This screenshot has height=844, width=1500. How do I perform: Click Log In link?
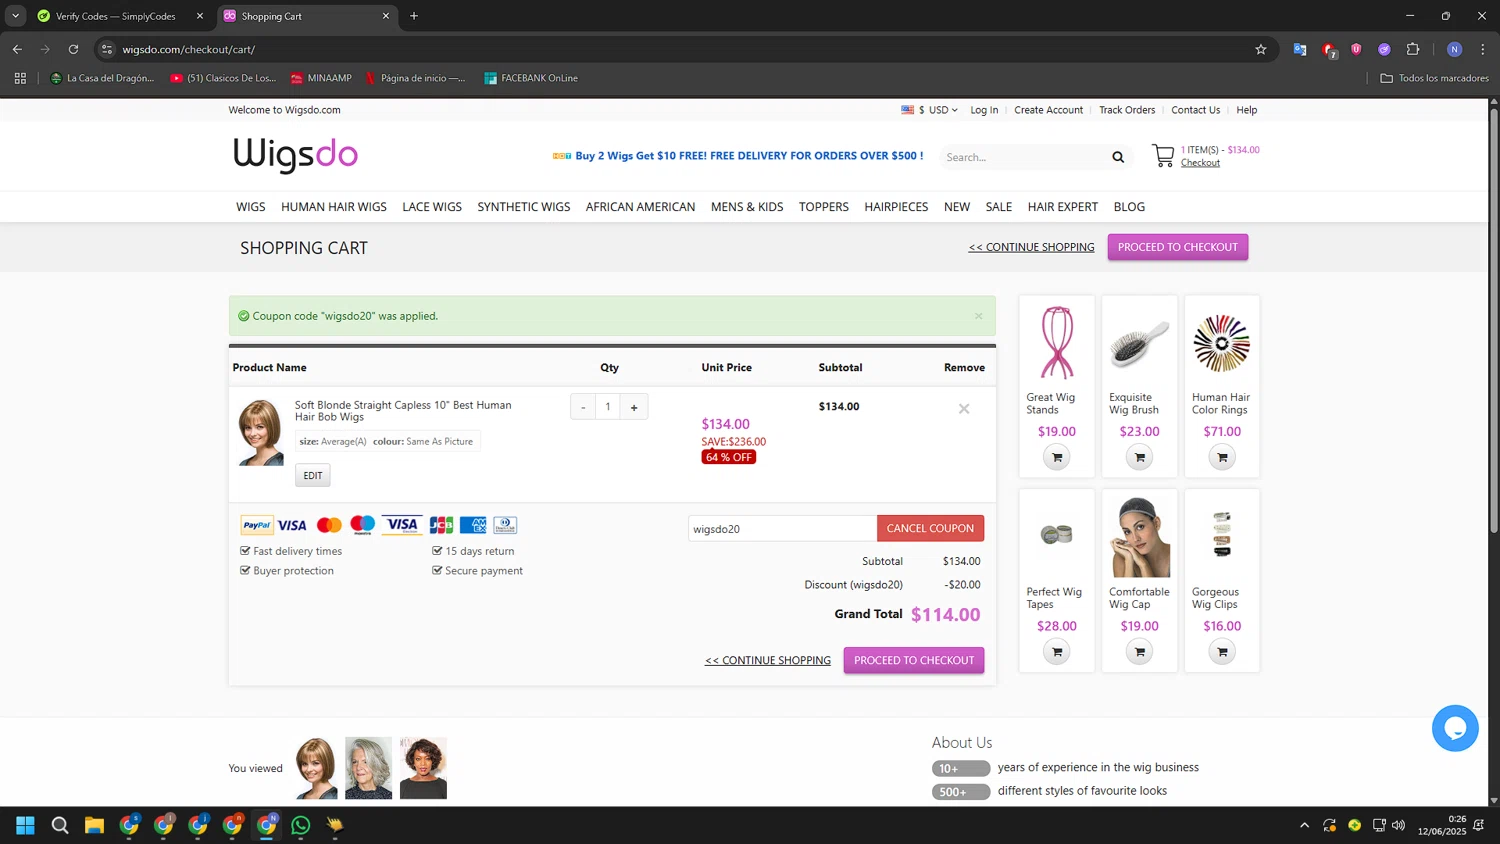coord(984,110)
